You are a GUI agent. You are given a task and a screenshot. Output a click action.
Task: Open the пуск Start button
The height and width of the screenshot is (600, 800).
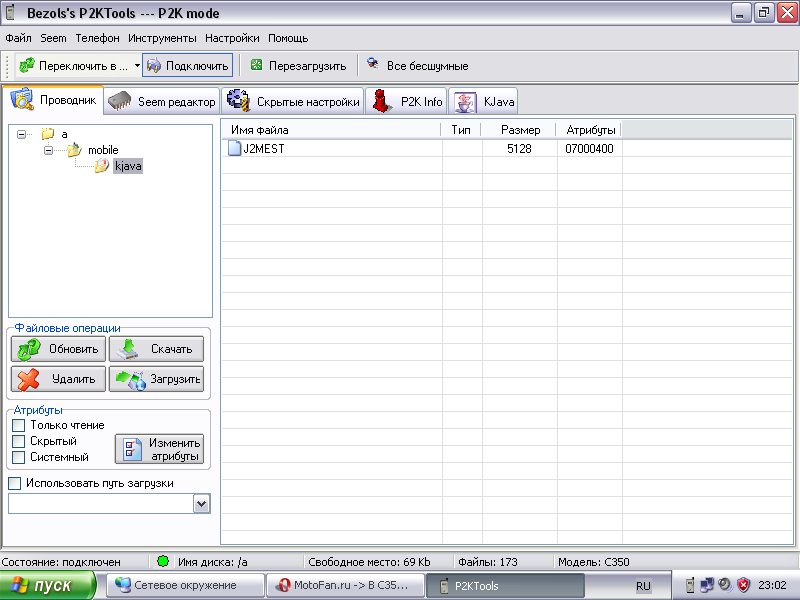[x=47, y=585]
